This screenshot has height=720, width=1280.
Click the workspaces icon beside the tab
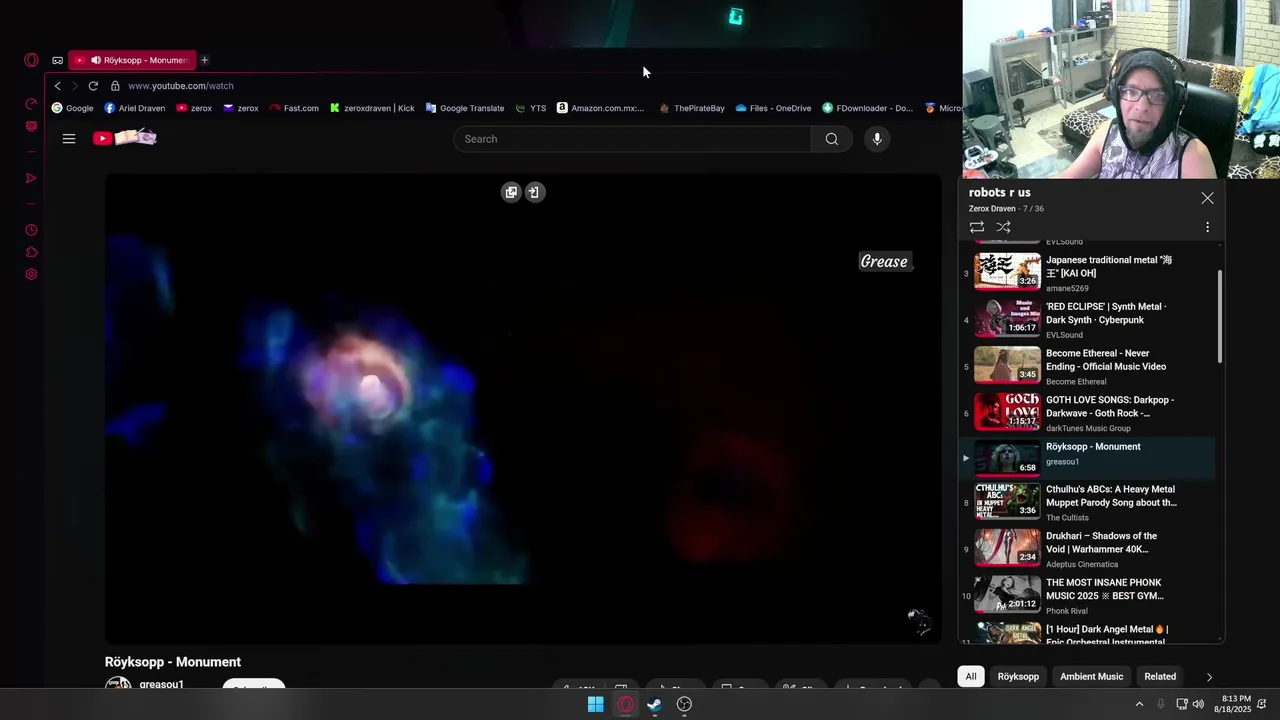[x=58, y=60]
